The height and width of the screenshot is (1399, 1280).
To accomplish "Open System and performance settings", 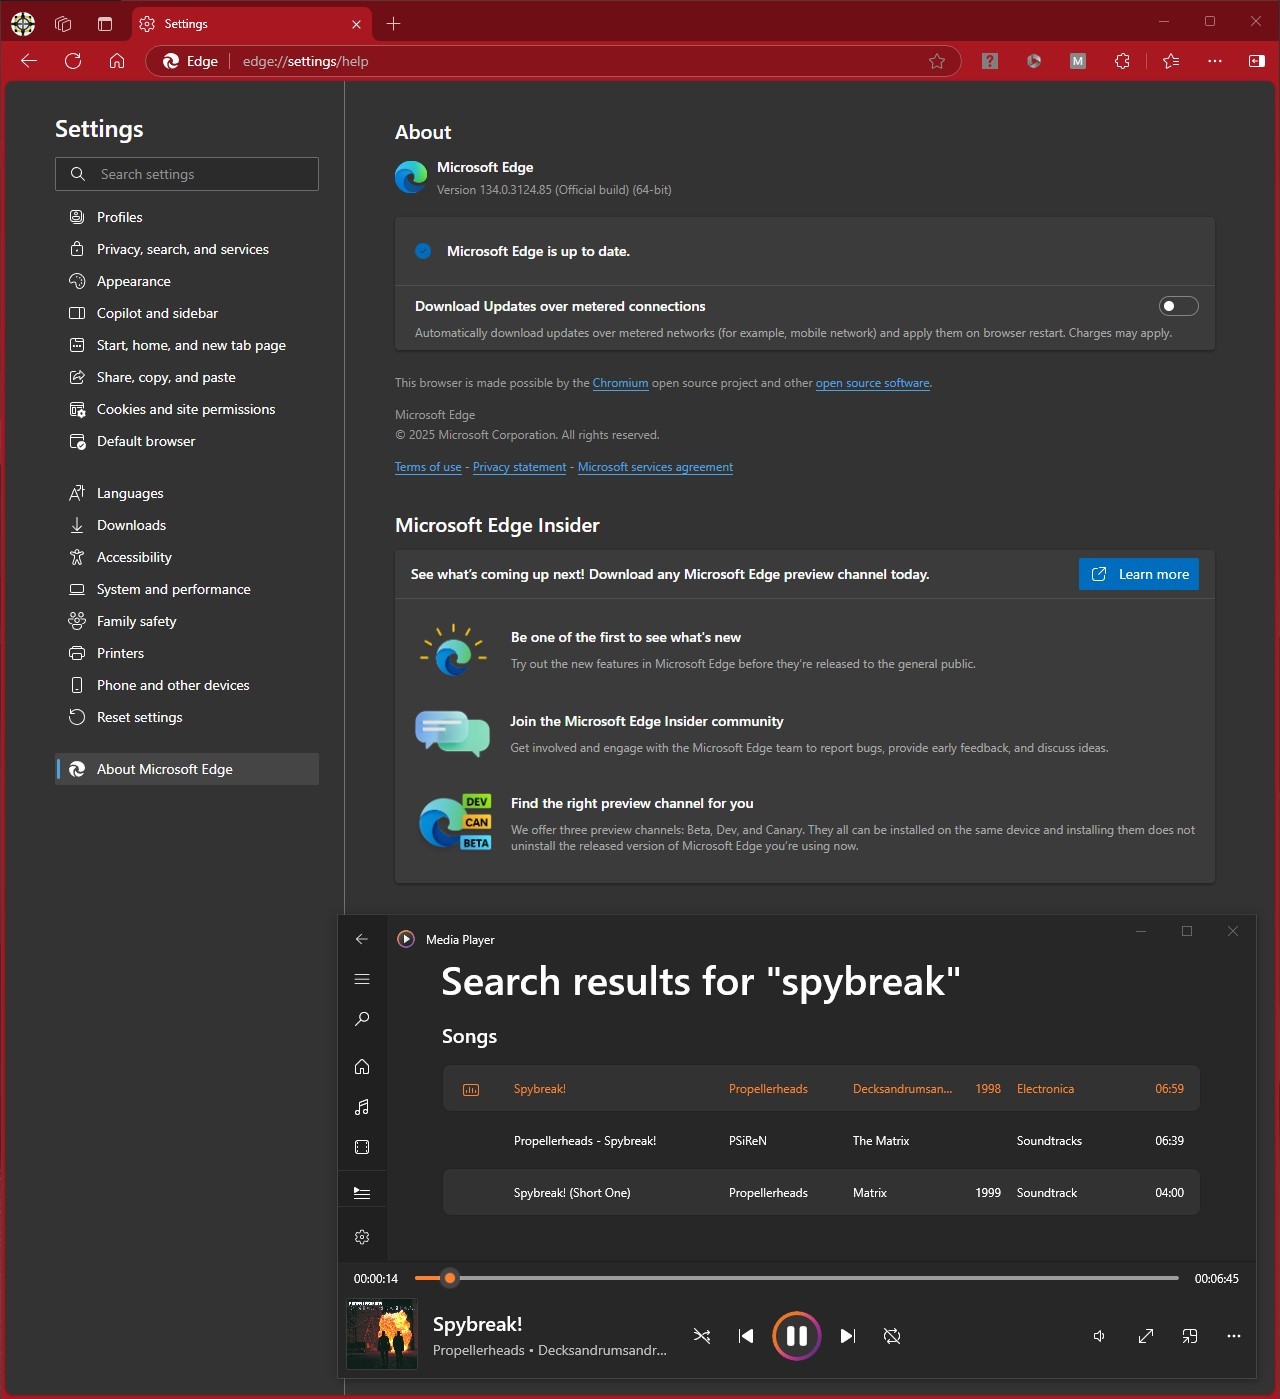I will pos(187,589).
